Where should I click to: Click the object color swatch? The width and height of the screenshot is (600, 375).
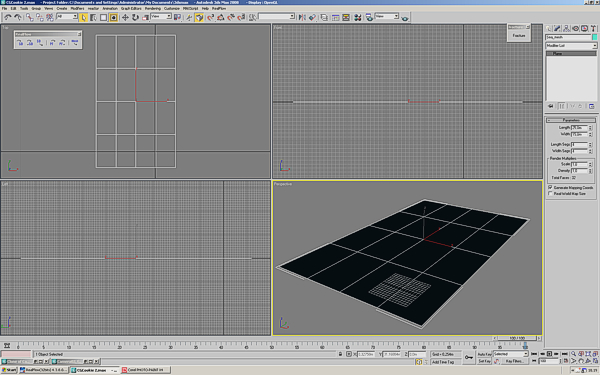pos(594,37)
